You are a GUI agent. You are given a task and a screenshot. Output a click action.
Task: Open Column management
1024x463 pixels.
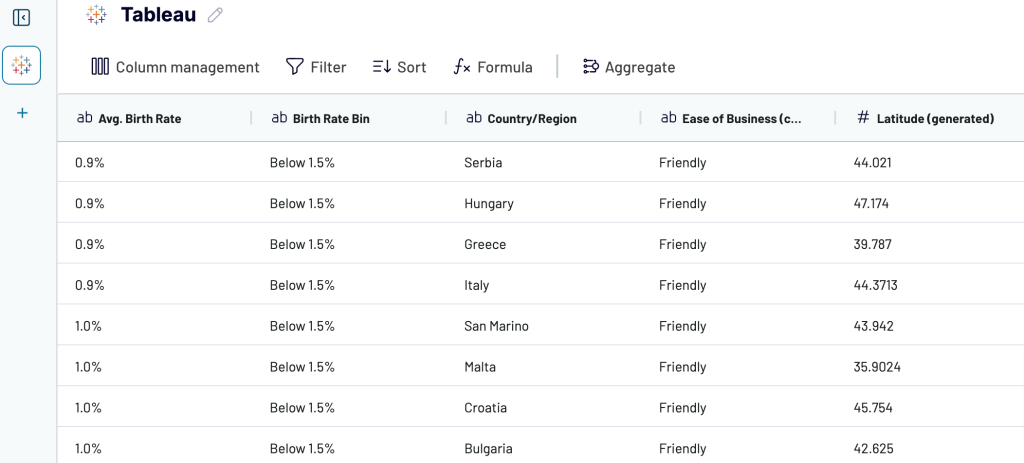[175, 67]
